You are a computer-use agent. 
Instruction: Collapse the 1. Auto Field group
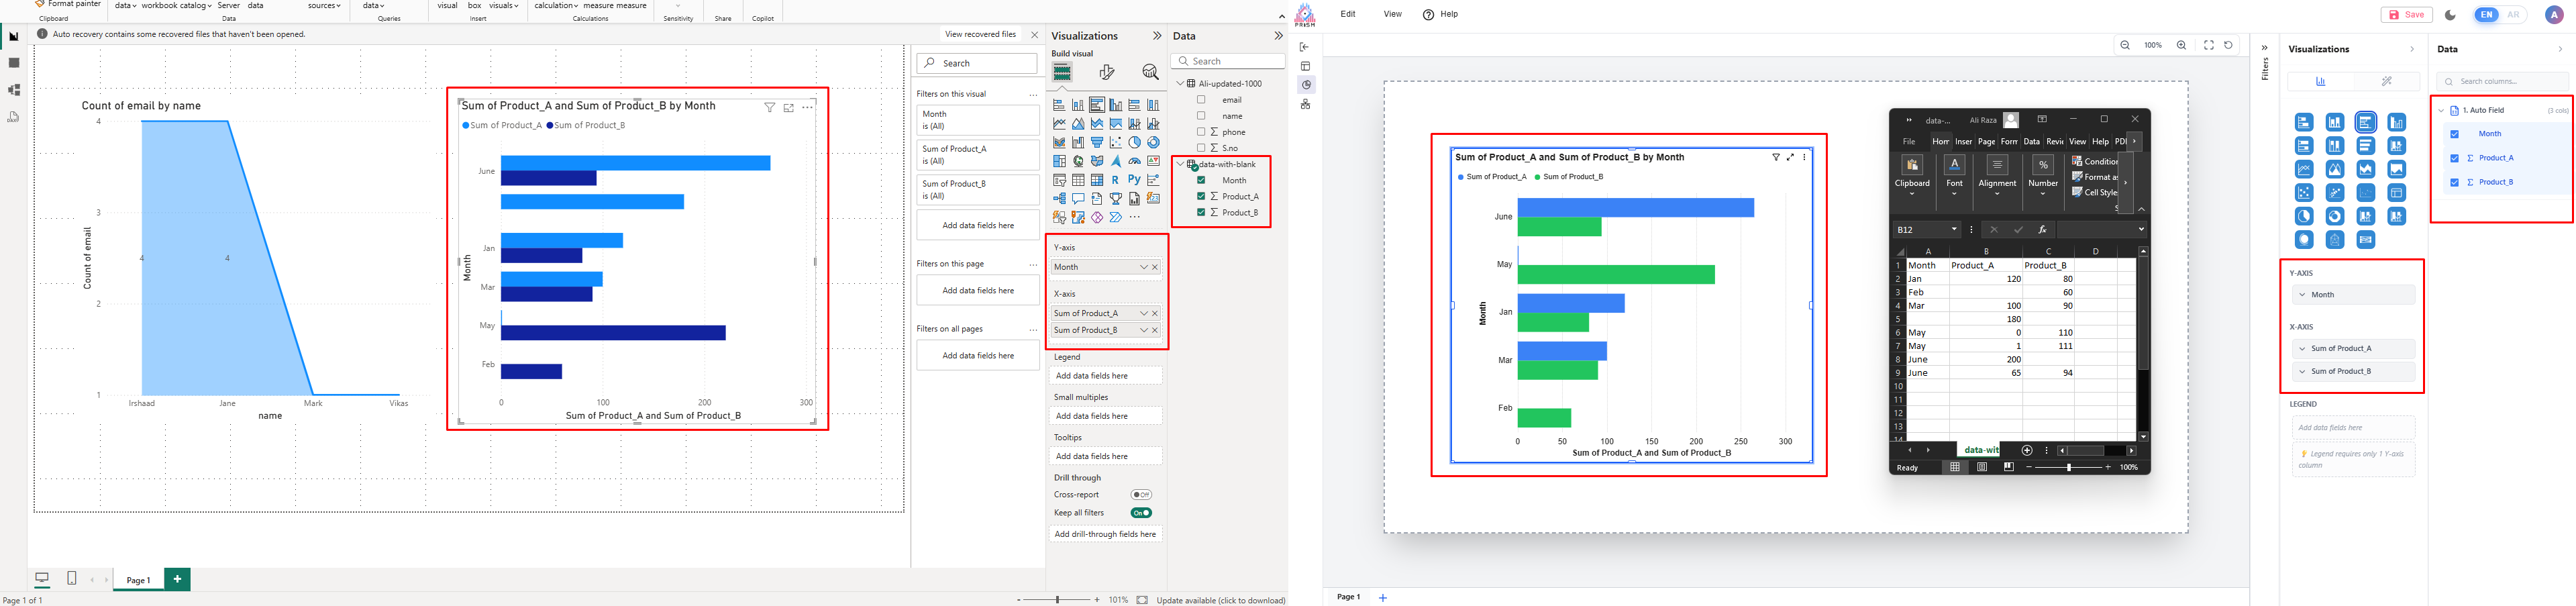(2441, 110)
